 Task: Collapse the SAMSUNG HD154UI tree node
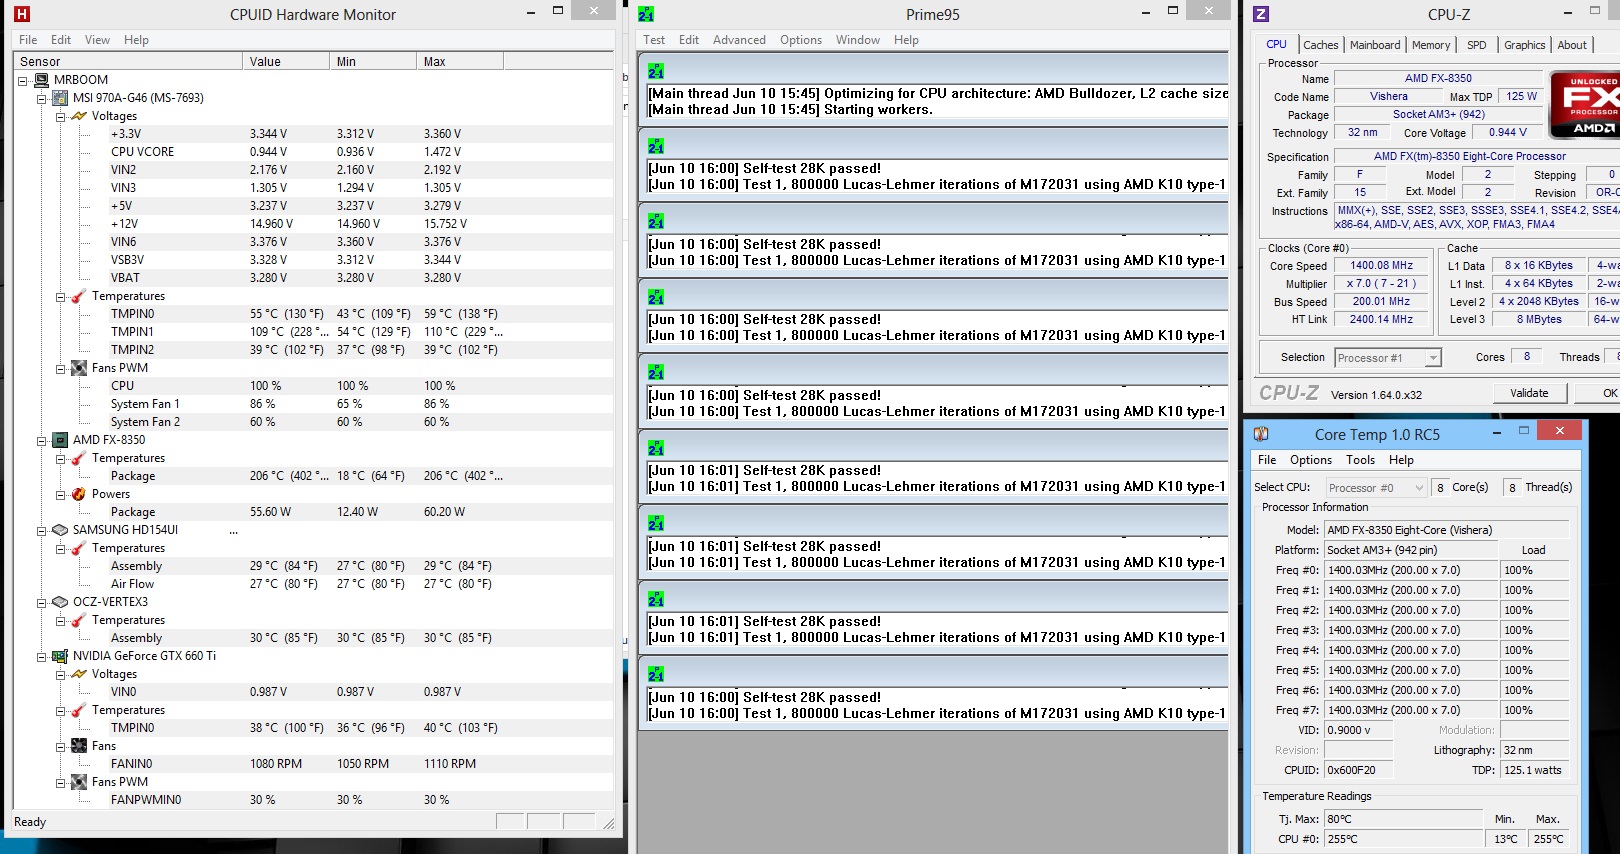point(42,531)
